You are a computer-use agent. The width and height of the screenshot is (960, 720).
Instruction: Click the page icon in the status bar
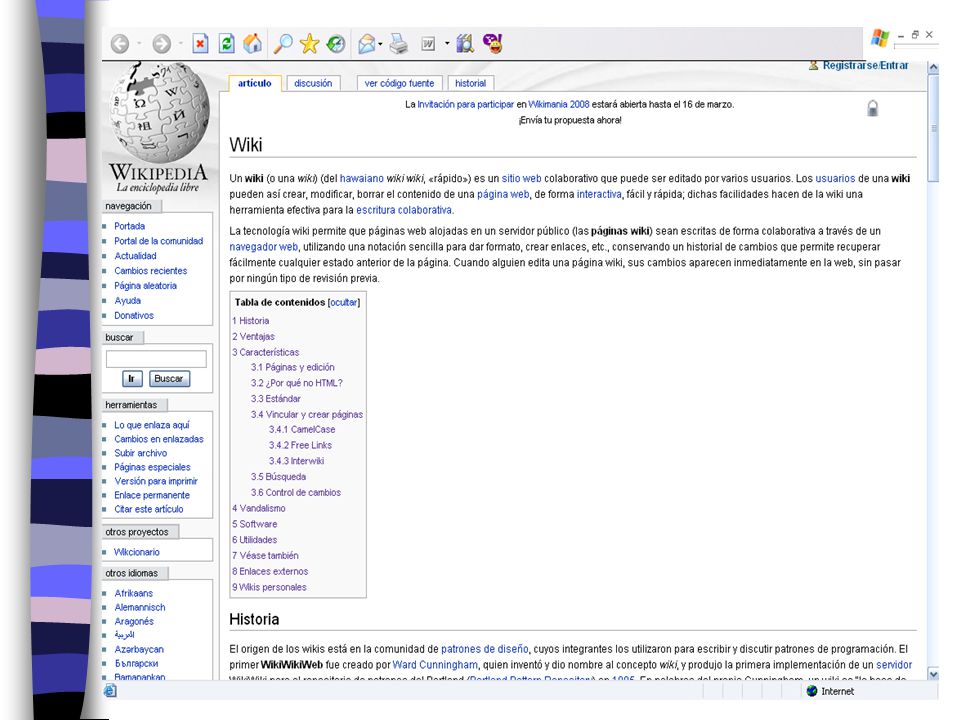click(x=110, y=691)
